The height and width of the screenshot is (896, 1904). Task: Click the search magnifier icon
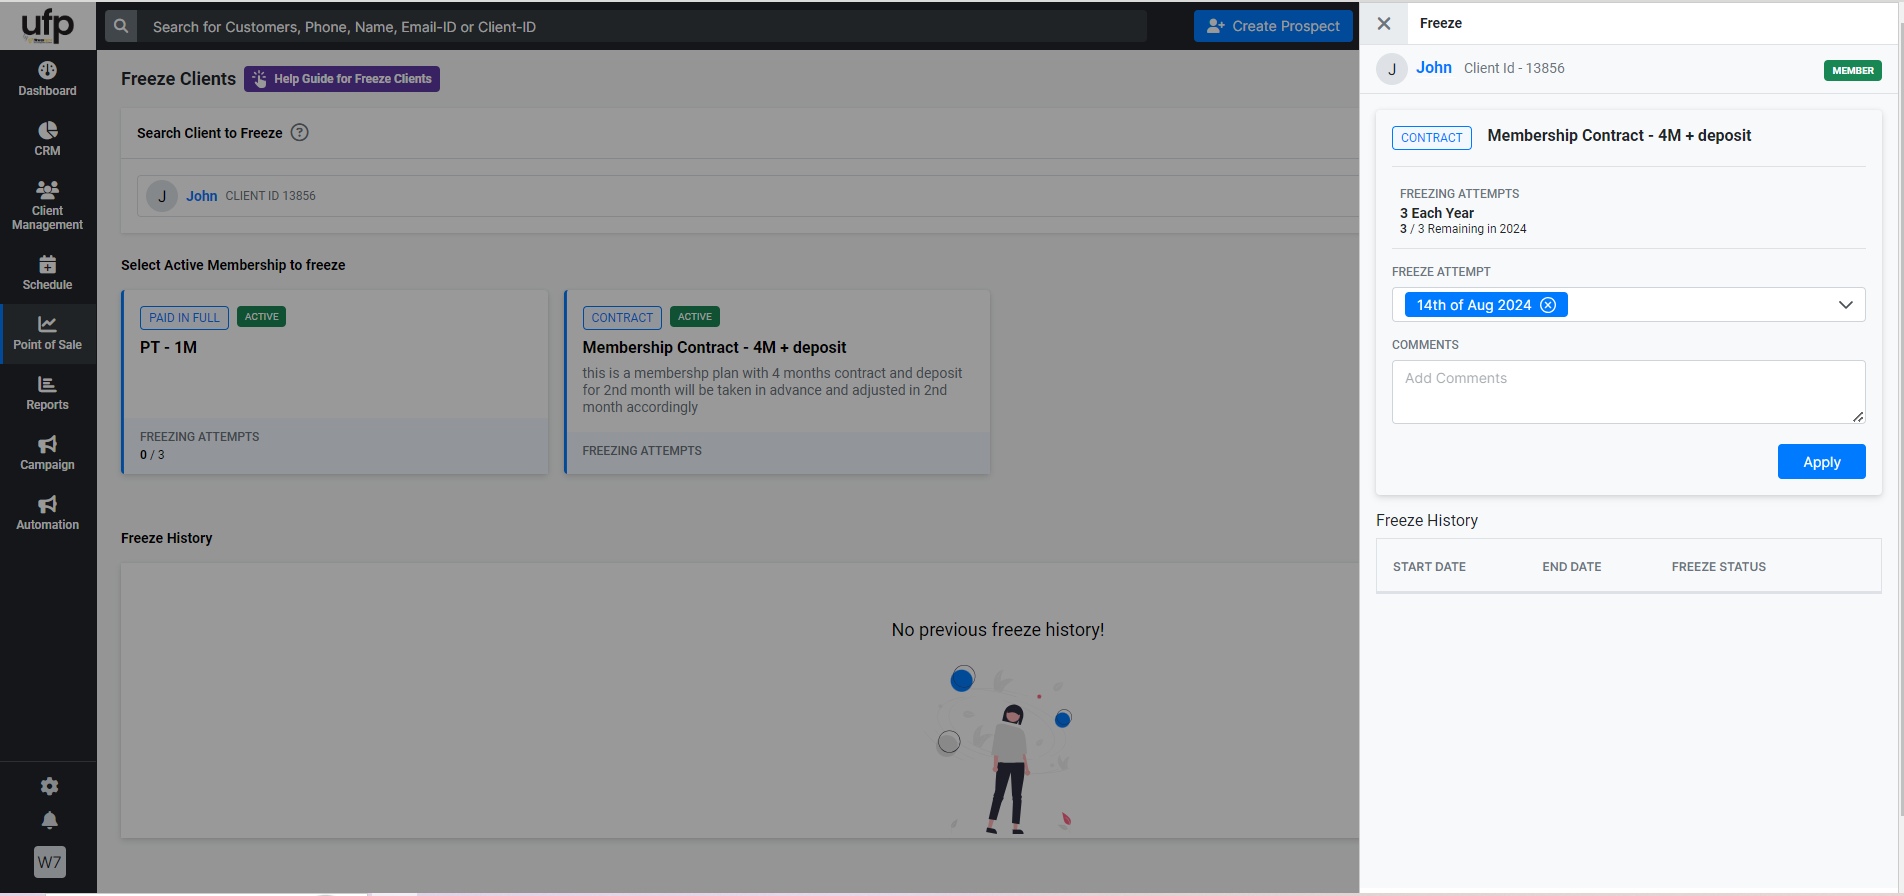click(x=121, y=26)
